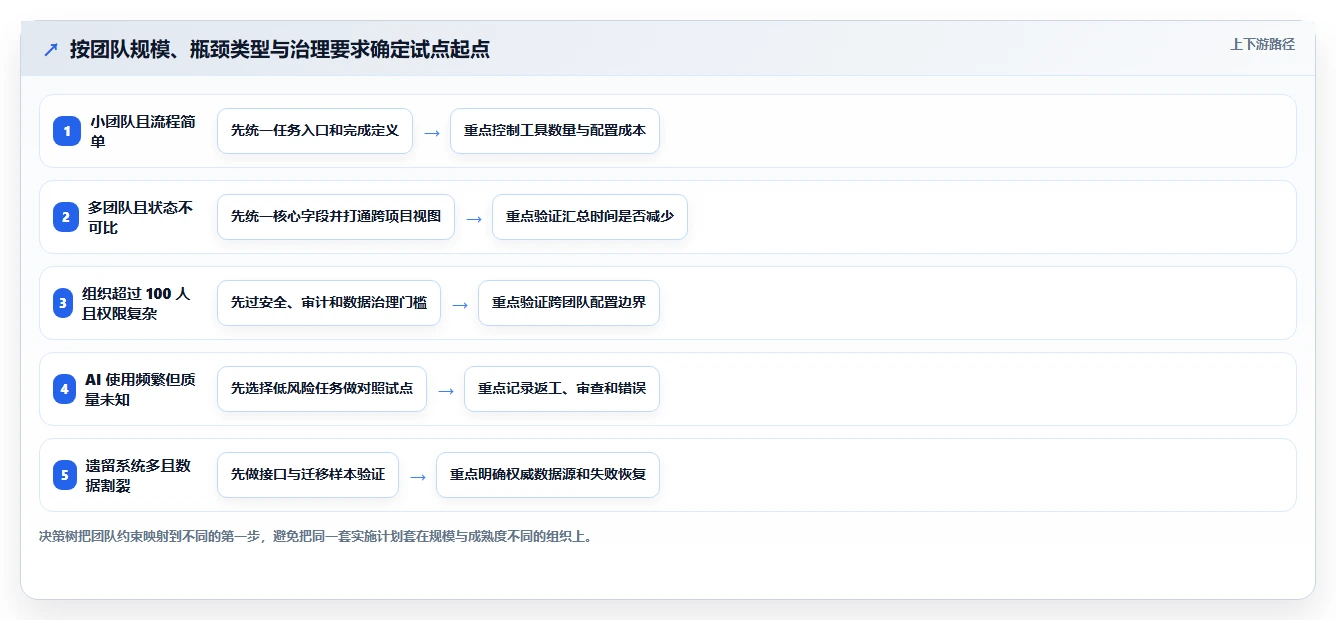The height and width of the screenshot is (620, 1336).
Task: Click the number 5 badge for 遗留系统多
Action: pyautogui.click(x=65, y=475)
